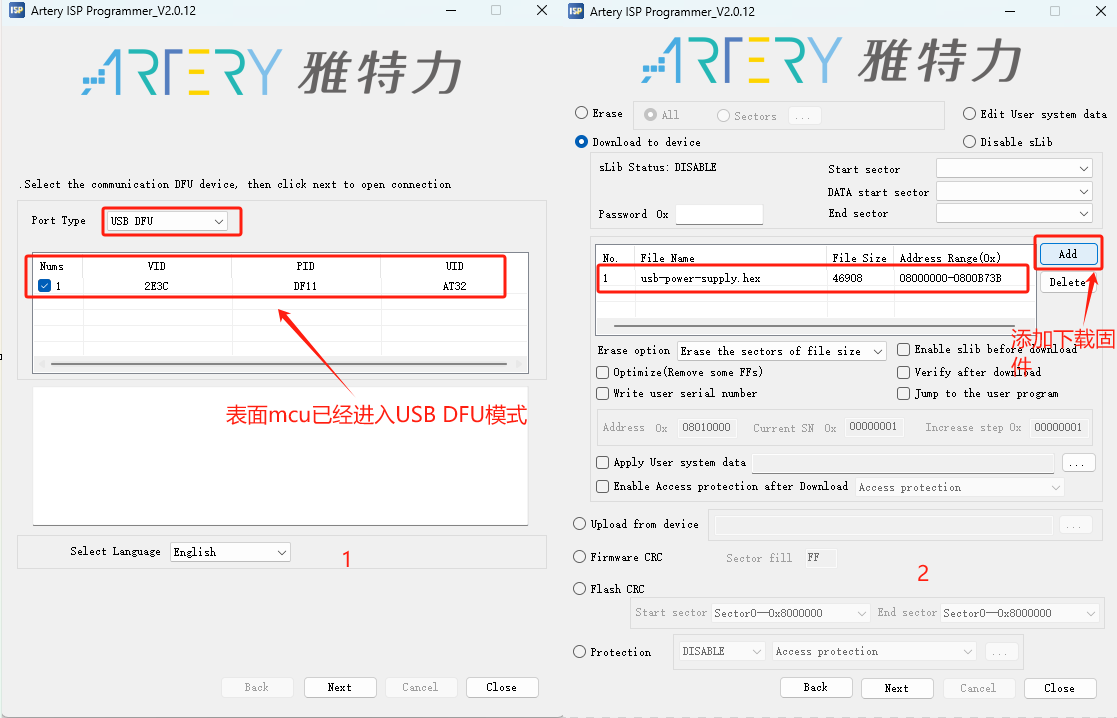Image resolution: width=1117 pixels, height=718 pixels.
Task: Select the Erase radio button
Action: pos(581,113)
